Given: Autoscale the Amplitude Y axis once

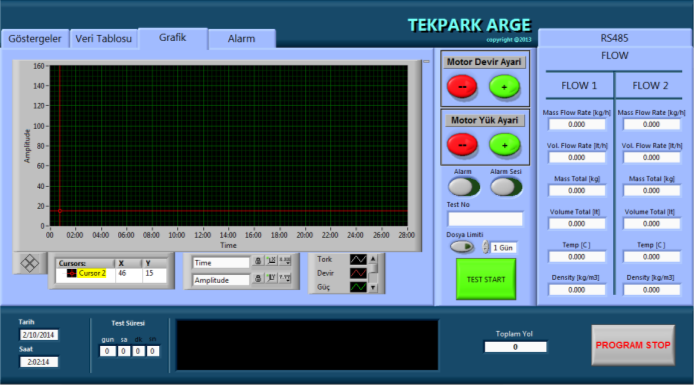Looking at the screenshot, I should click(x=272, y=278).
